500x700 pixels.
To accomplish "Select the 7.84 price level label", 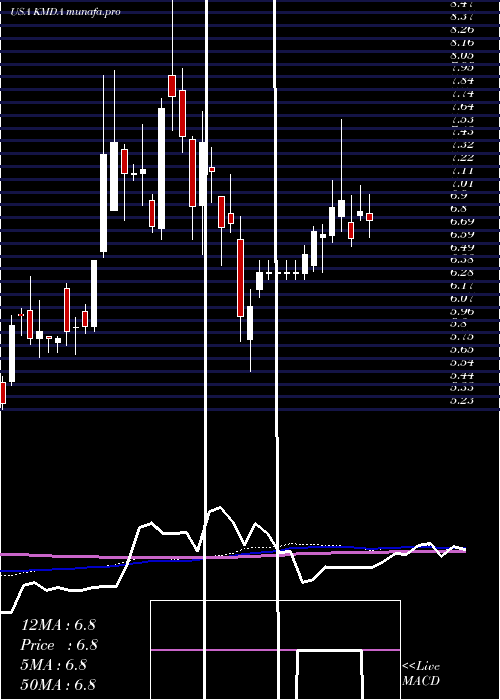I will [462, 81].
